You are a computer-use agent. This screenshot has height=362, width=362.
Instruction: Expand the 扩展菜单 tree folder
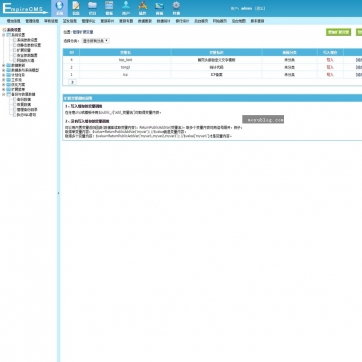point(4,89)
